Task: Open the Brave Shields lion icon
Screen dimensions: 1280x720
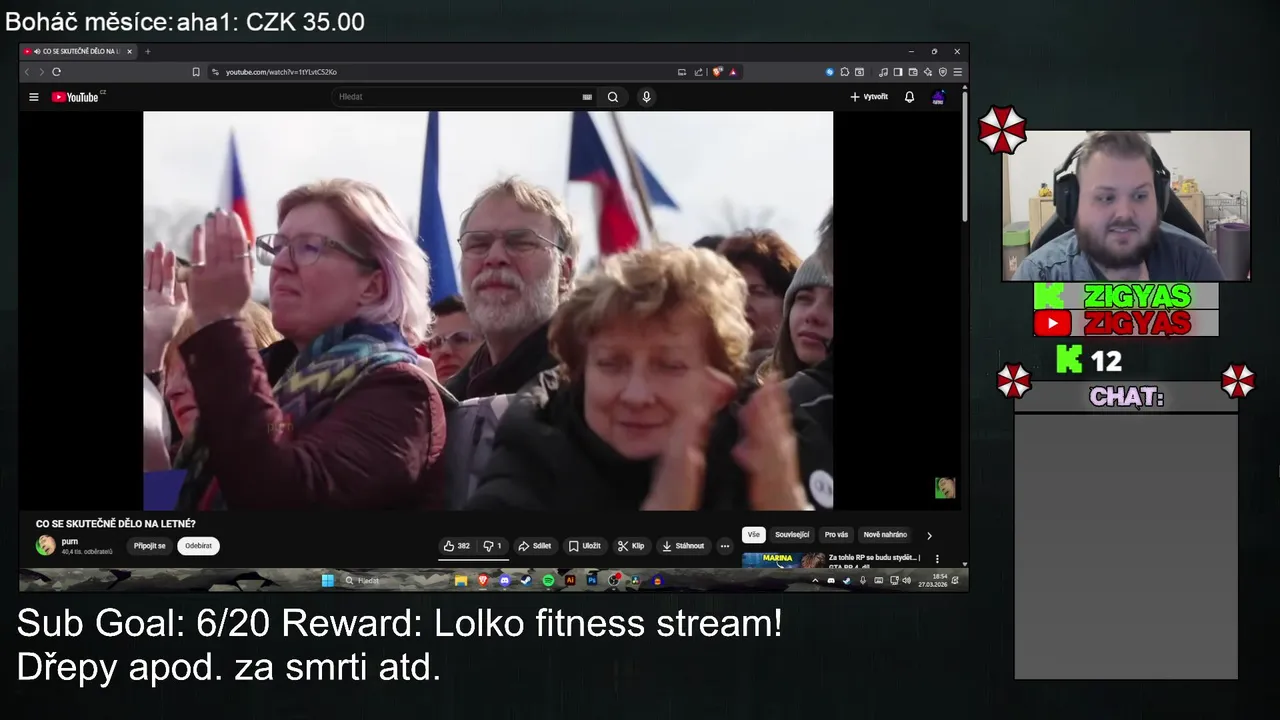Action: tap(717, 72)
